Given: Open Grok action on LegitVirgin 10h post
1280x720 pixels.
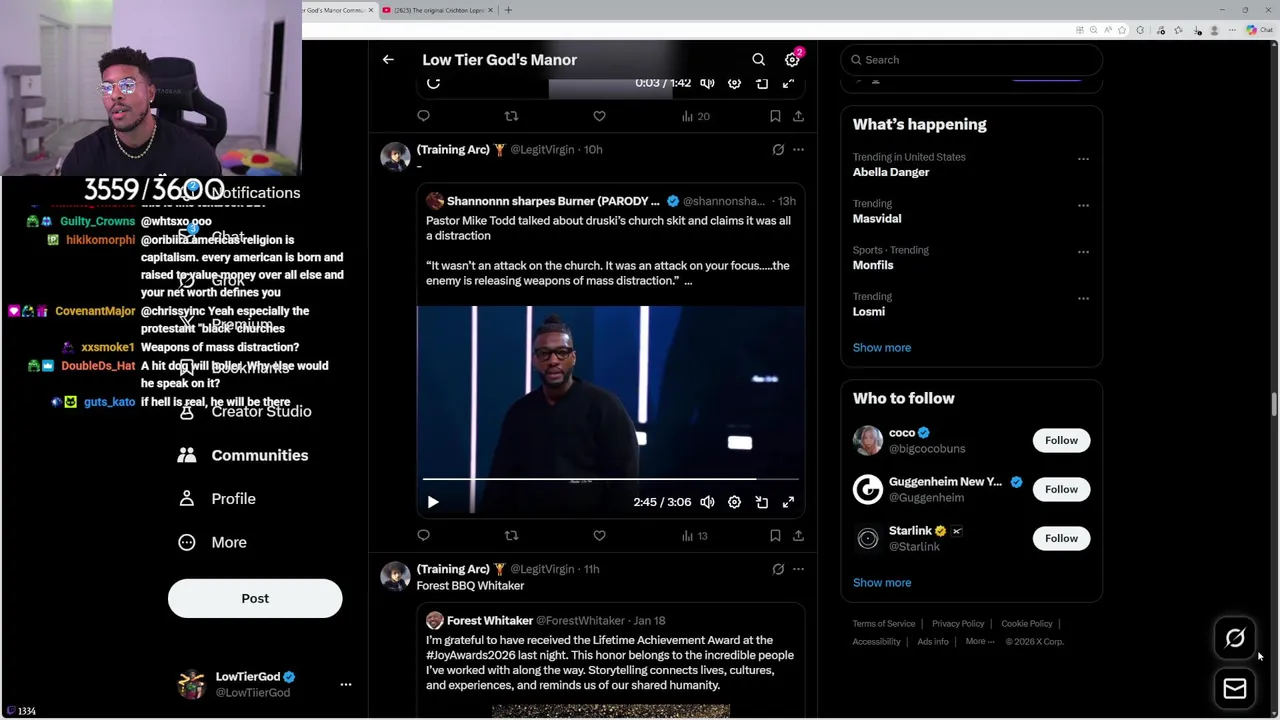Looking at the screenshot, I should [x=778, y=149].
